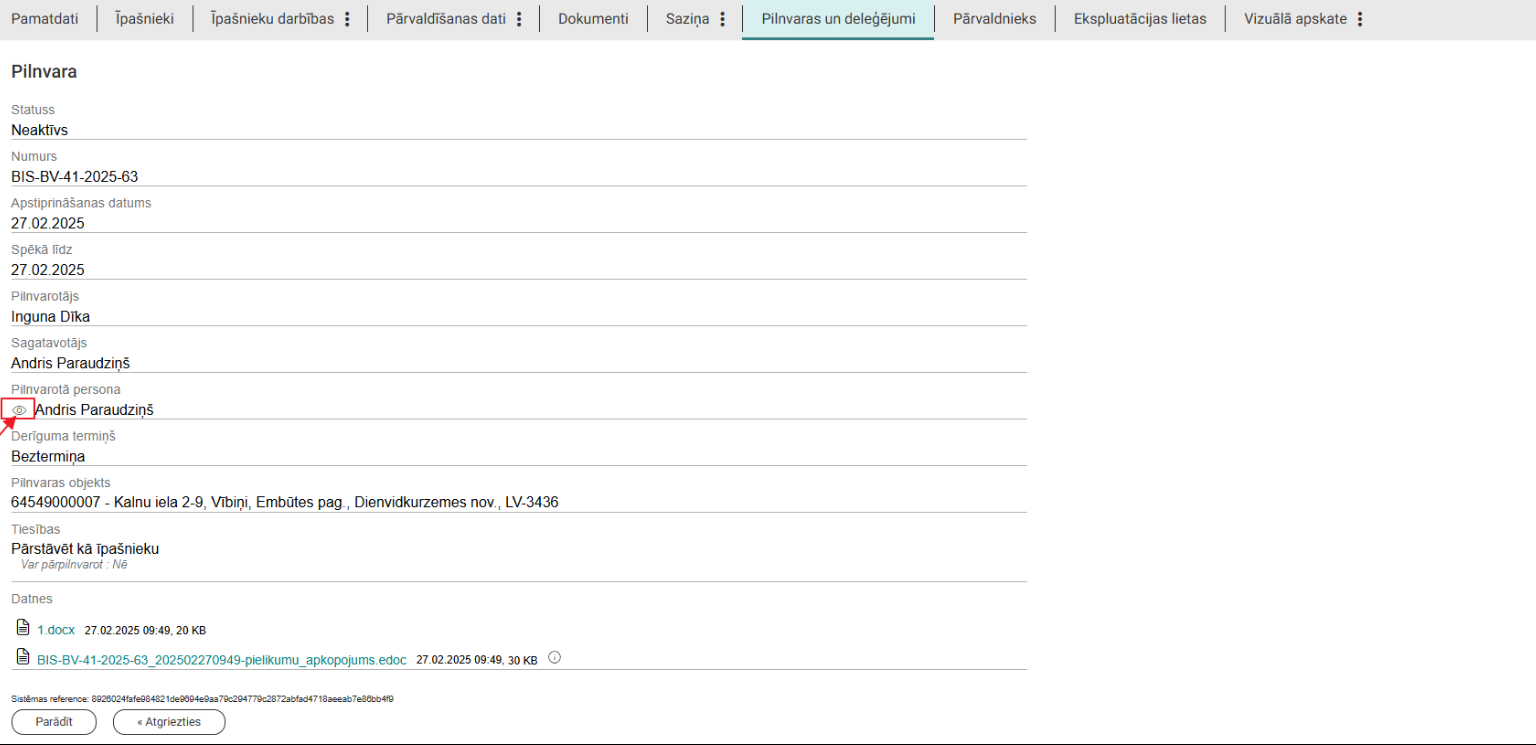Screen dimensions: 1536x745
Task: Switch to the Ekspluatācijas lietas tab
Action: pyautogui.click(x=1140, y=19)
